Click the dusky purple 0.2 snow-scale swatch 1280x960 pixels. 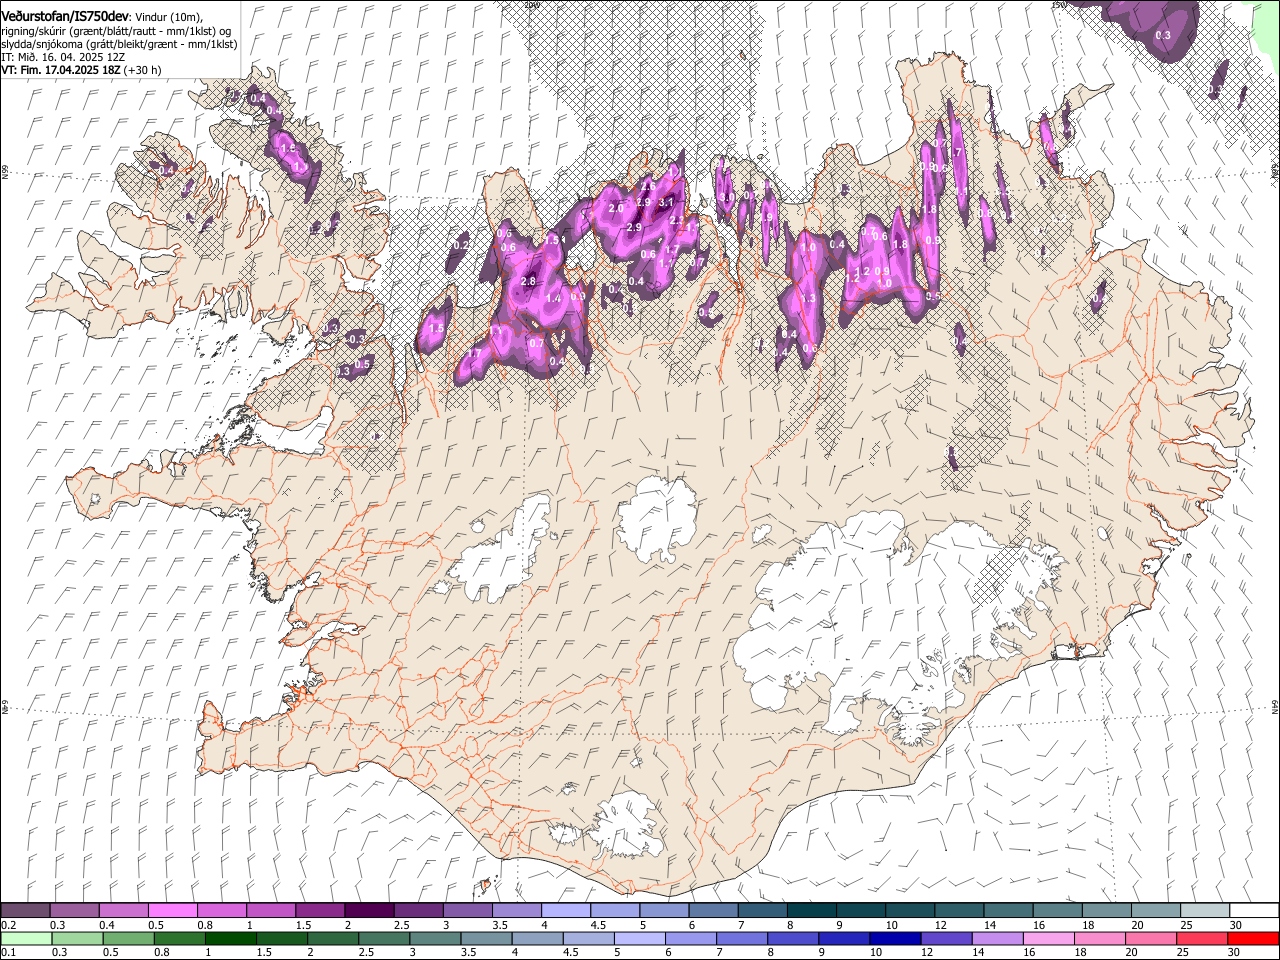coord(25,910)
